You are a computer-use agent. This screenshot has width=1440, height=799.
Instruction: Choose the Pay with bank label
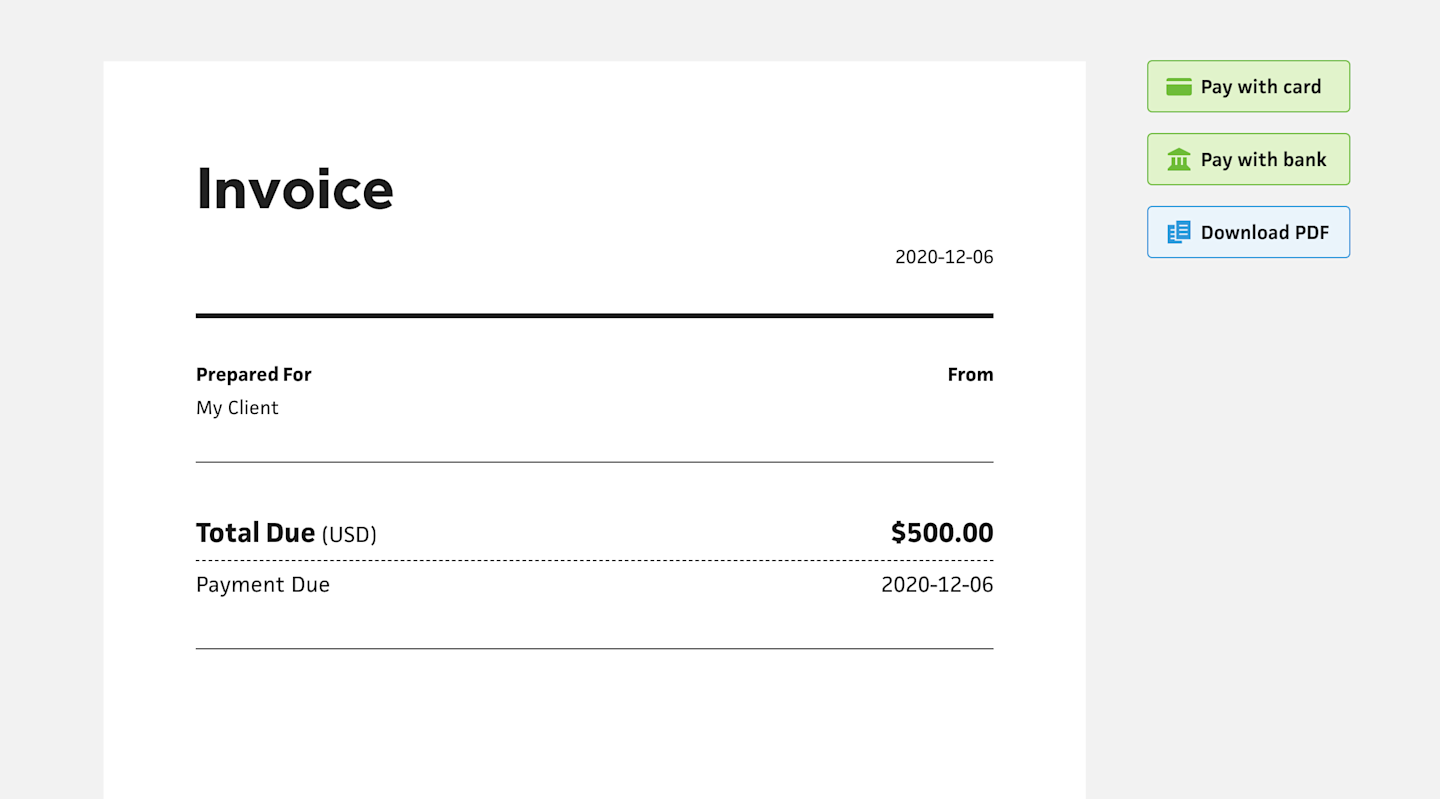coord(1263,160)
